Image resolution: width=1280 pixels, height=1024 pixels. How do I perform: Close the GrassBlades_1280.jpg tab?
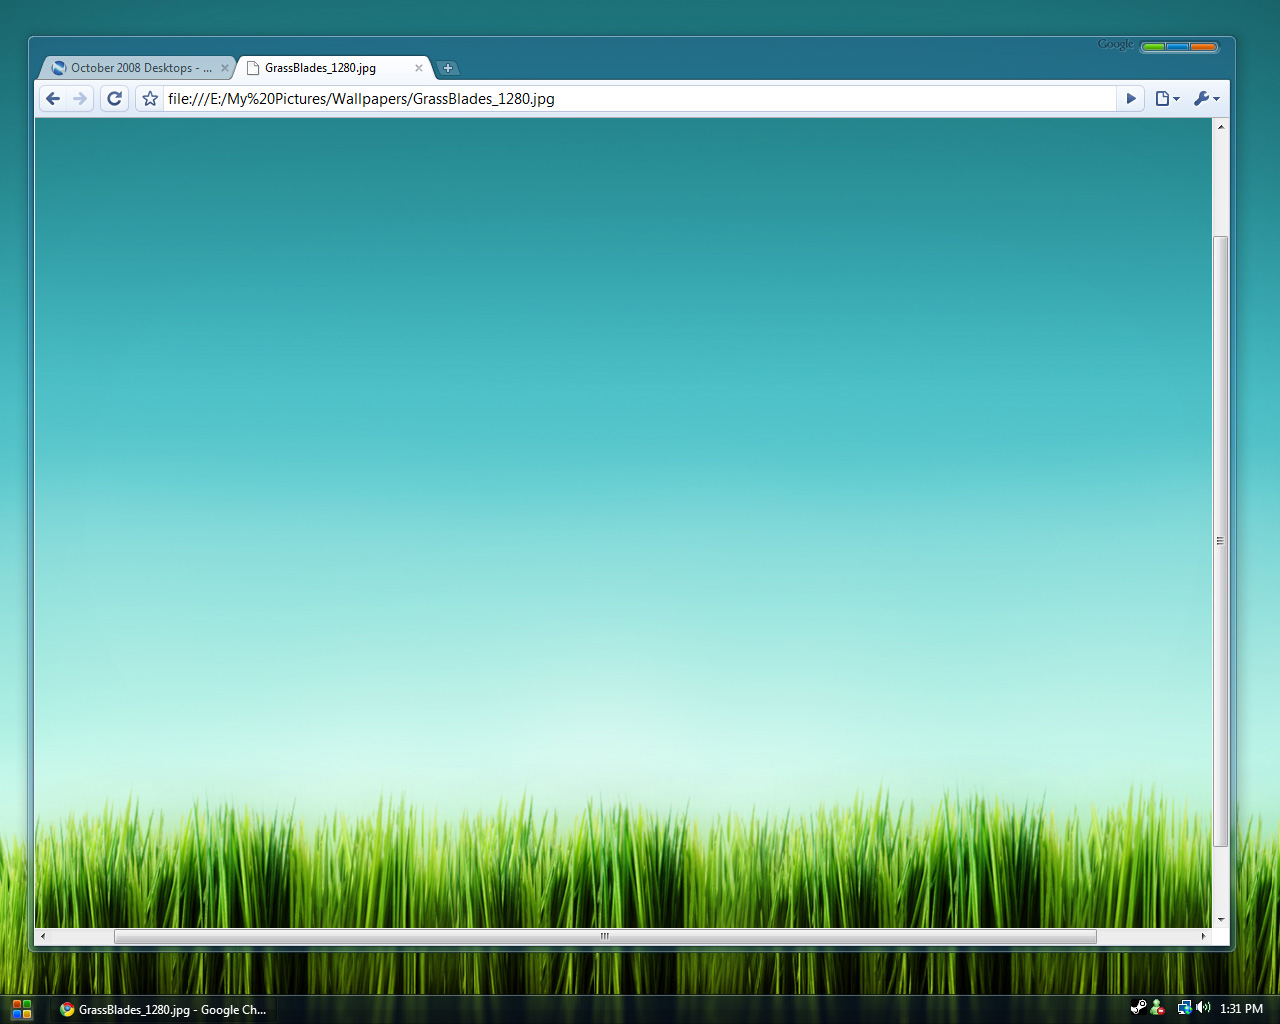click(419, 68)
